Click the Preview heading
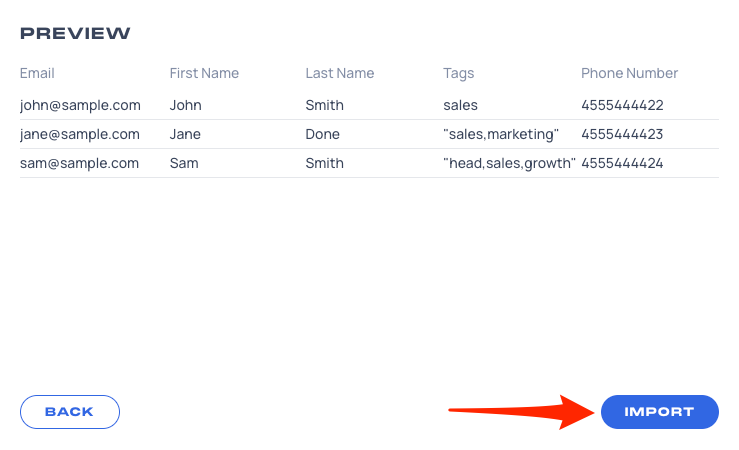Viewport: 739px width, 450px height. point(75,33)
